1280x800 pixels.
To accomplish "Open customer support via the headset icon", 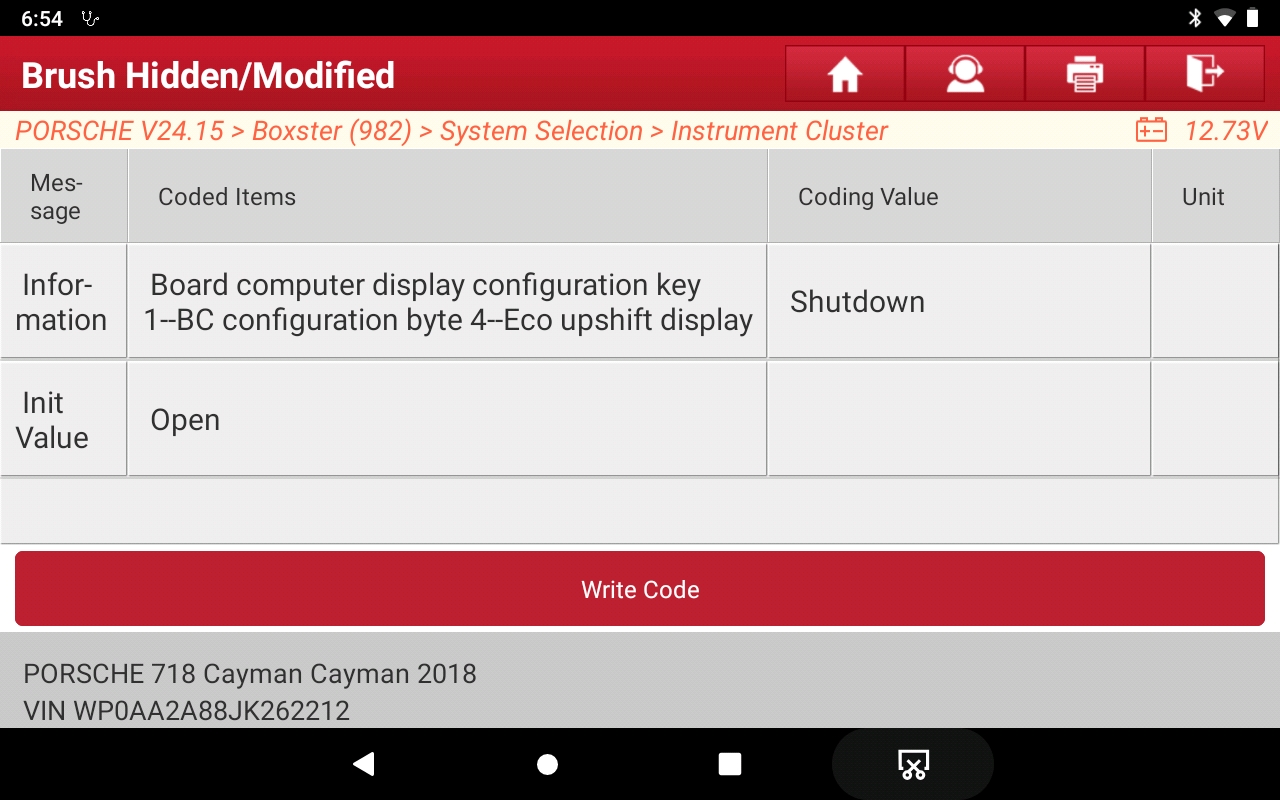I will pos(964,73).
